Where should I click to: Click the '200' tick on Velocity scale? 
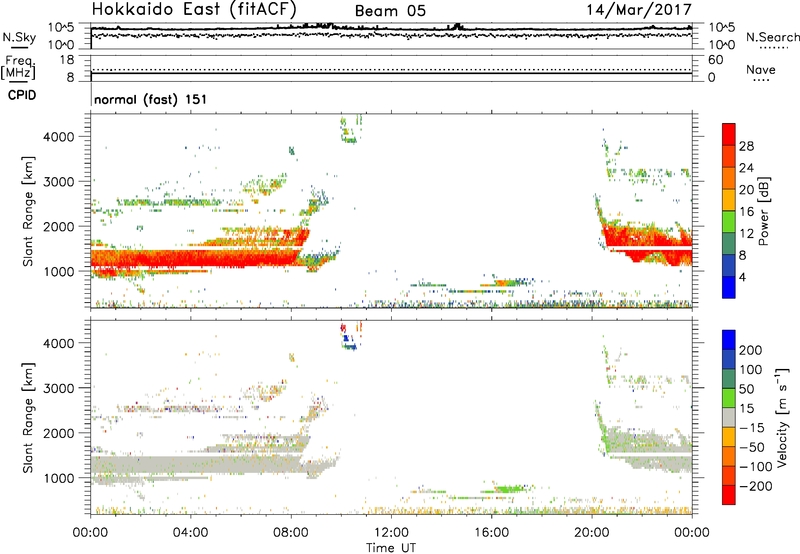[x=751, y=350]
